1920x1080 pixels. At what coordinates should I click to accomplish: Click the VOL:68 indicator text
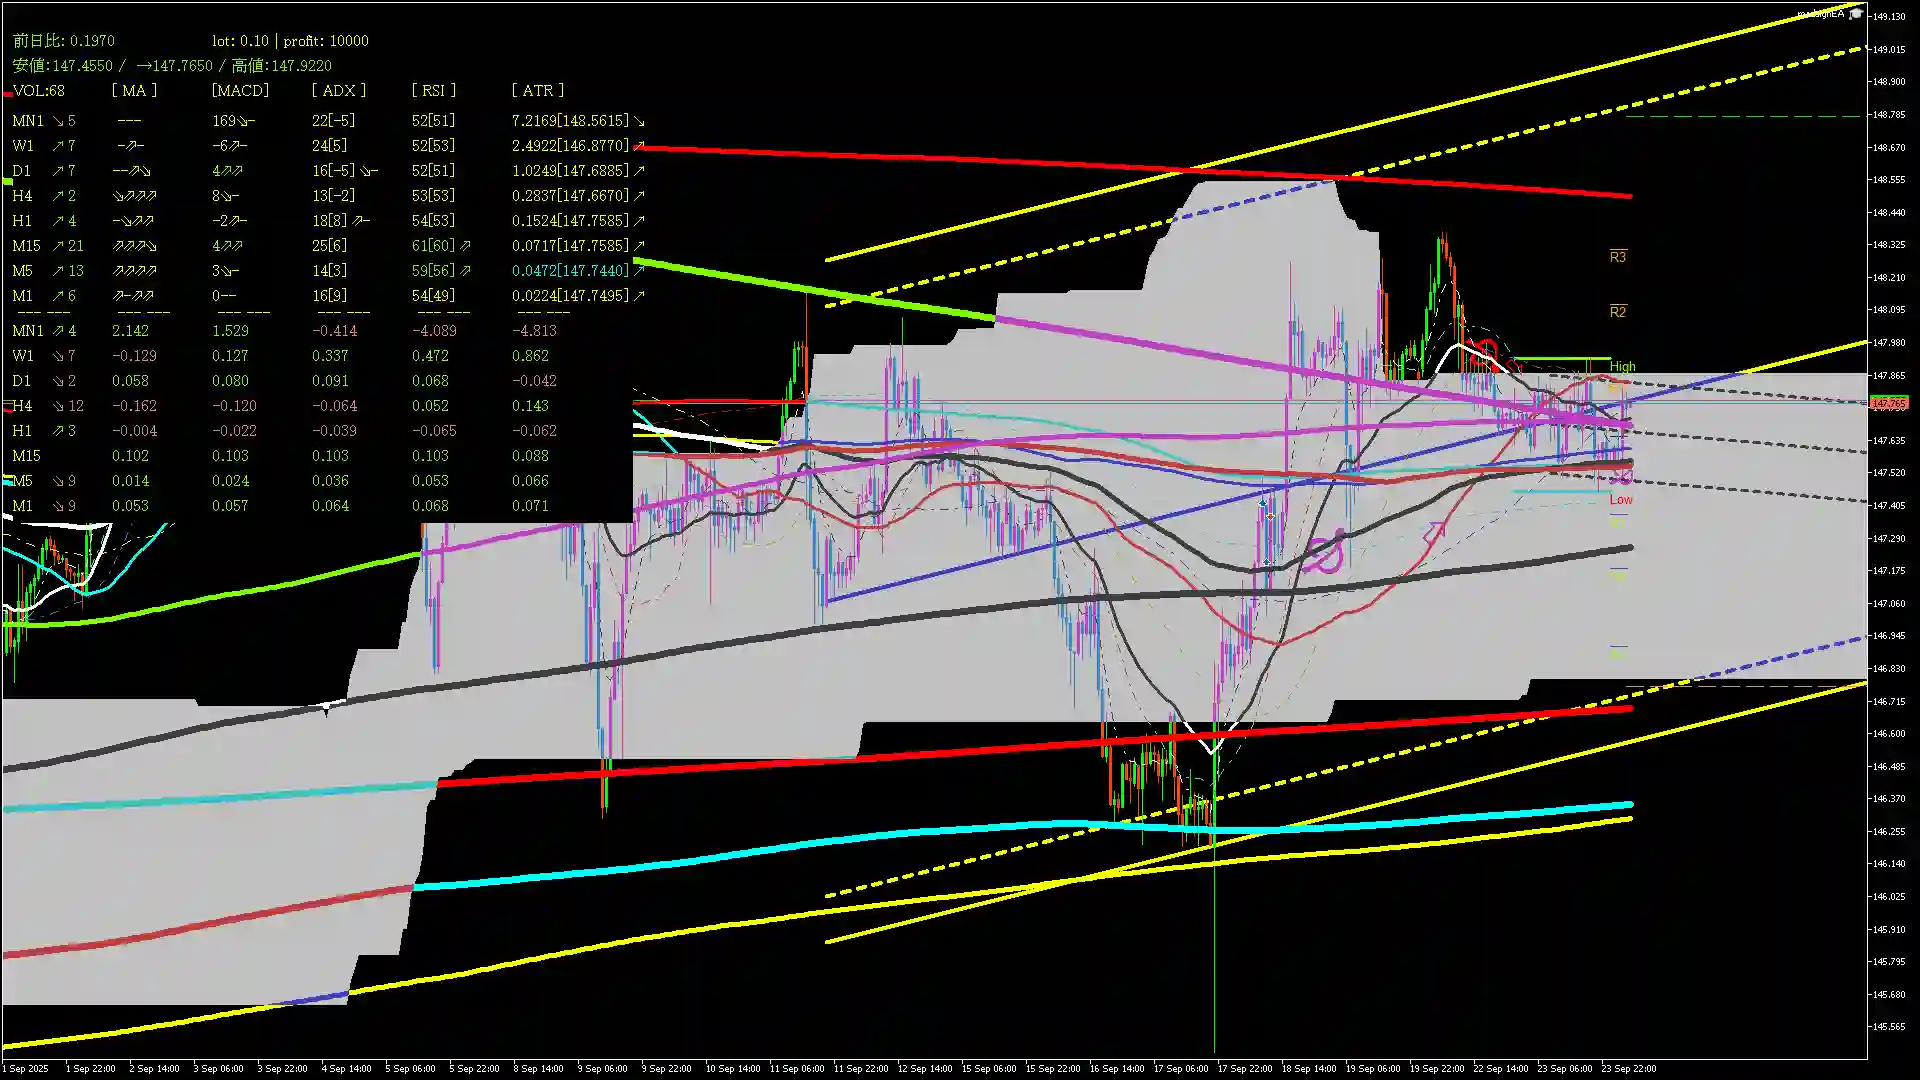[x=39, y=90]
